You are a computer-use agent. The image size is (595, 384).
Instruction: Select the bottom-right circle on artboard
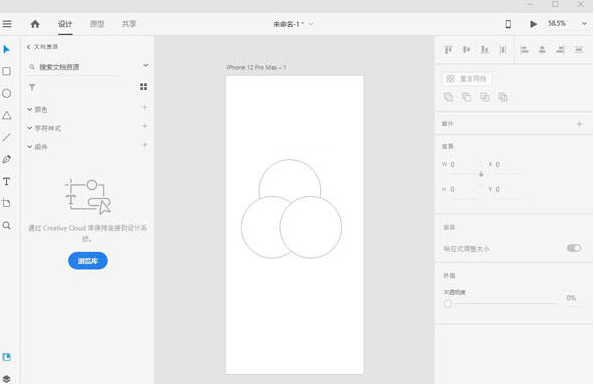(311, 227)
